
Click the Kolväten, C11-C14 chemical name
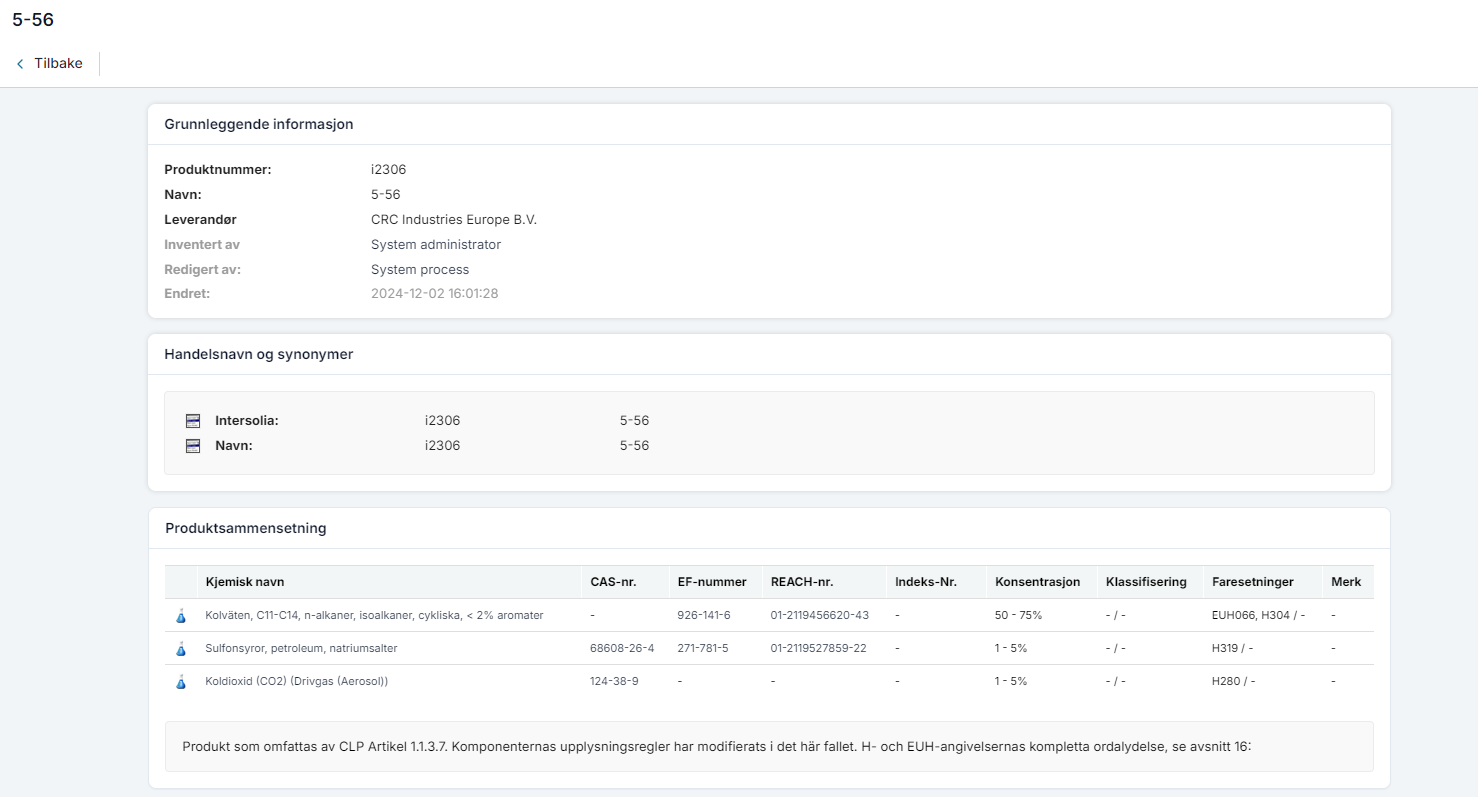tap(374, 616)
